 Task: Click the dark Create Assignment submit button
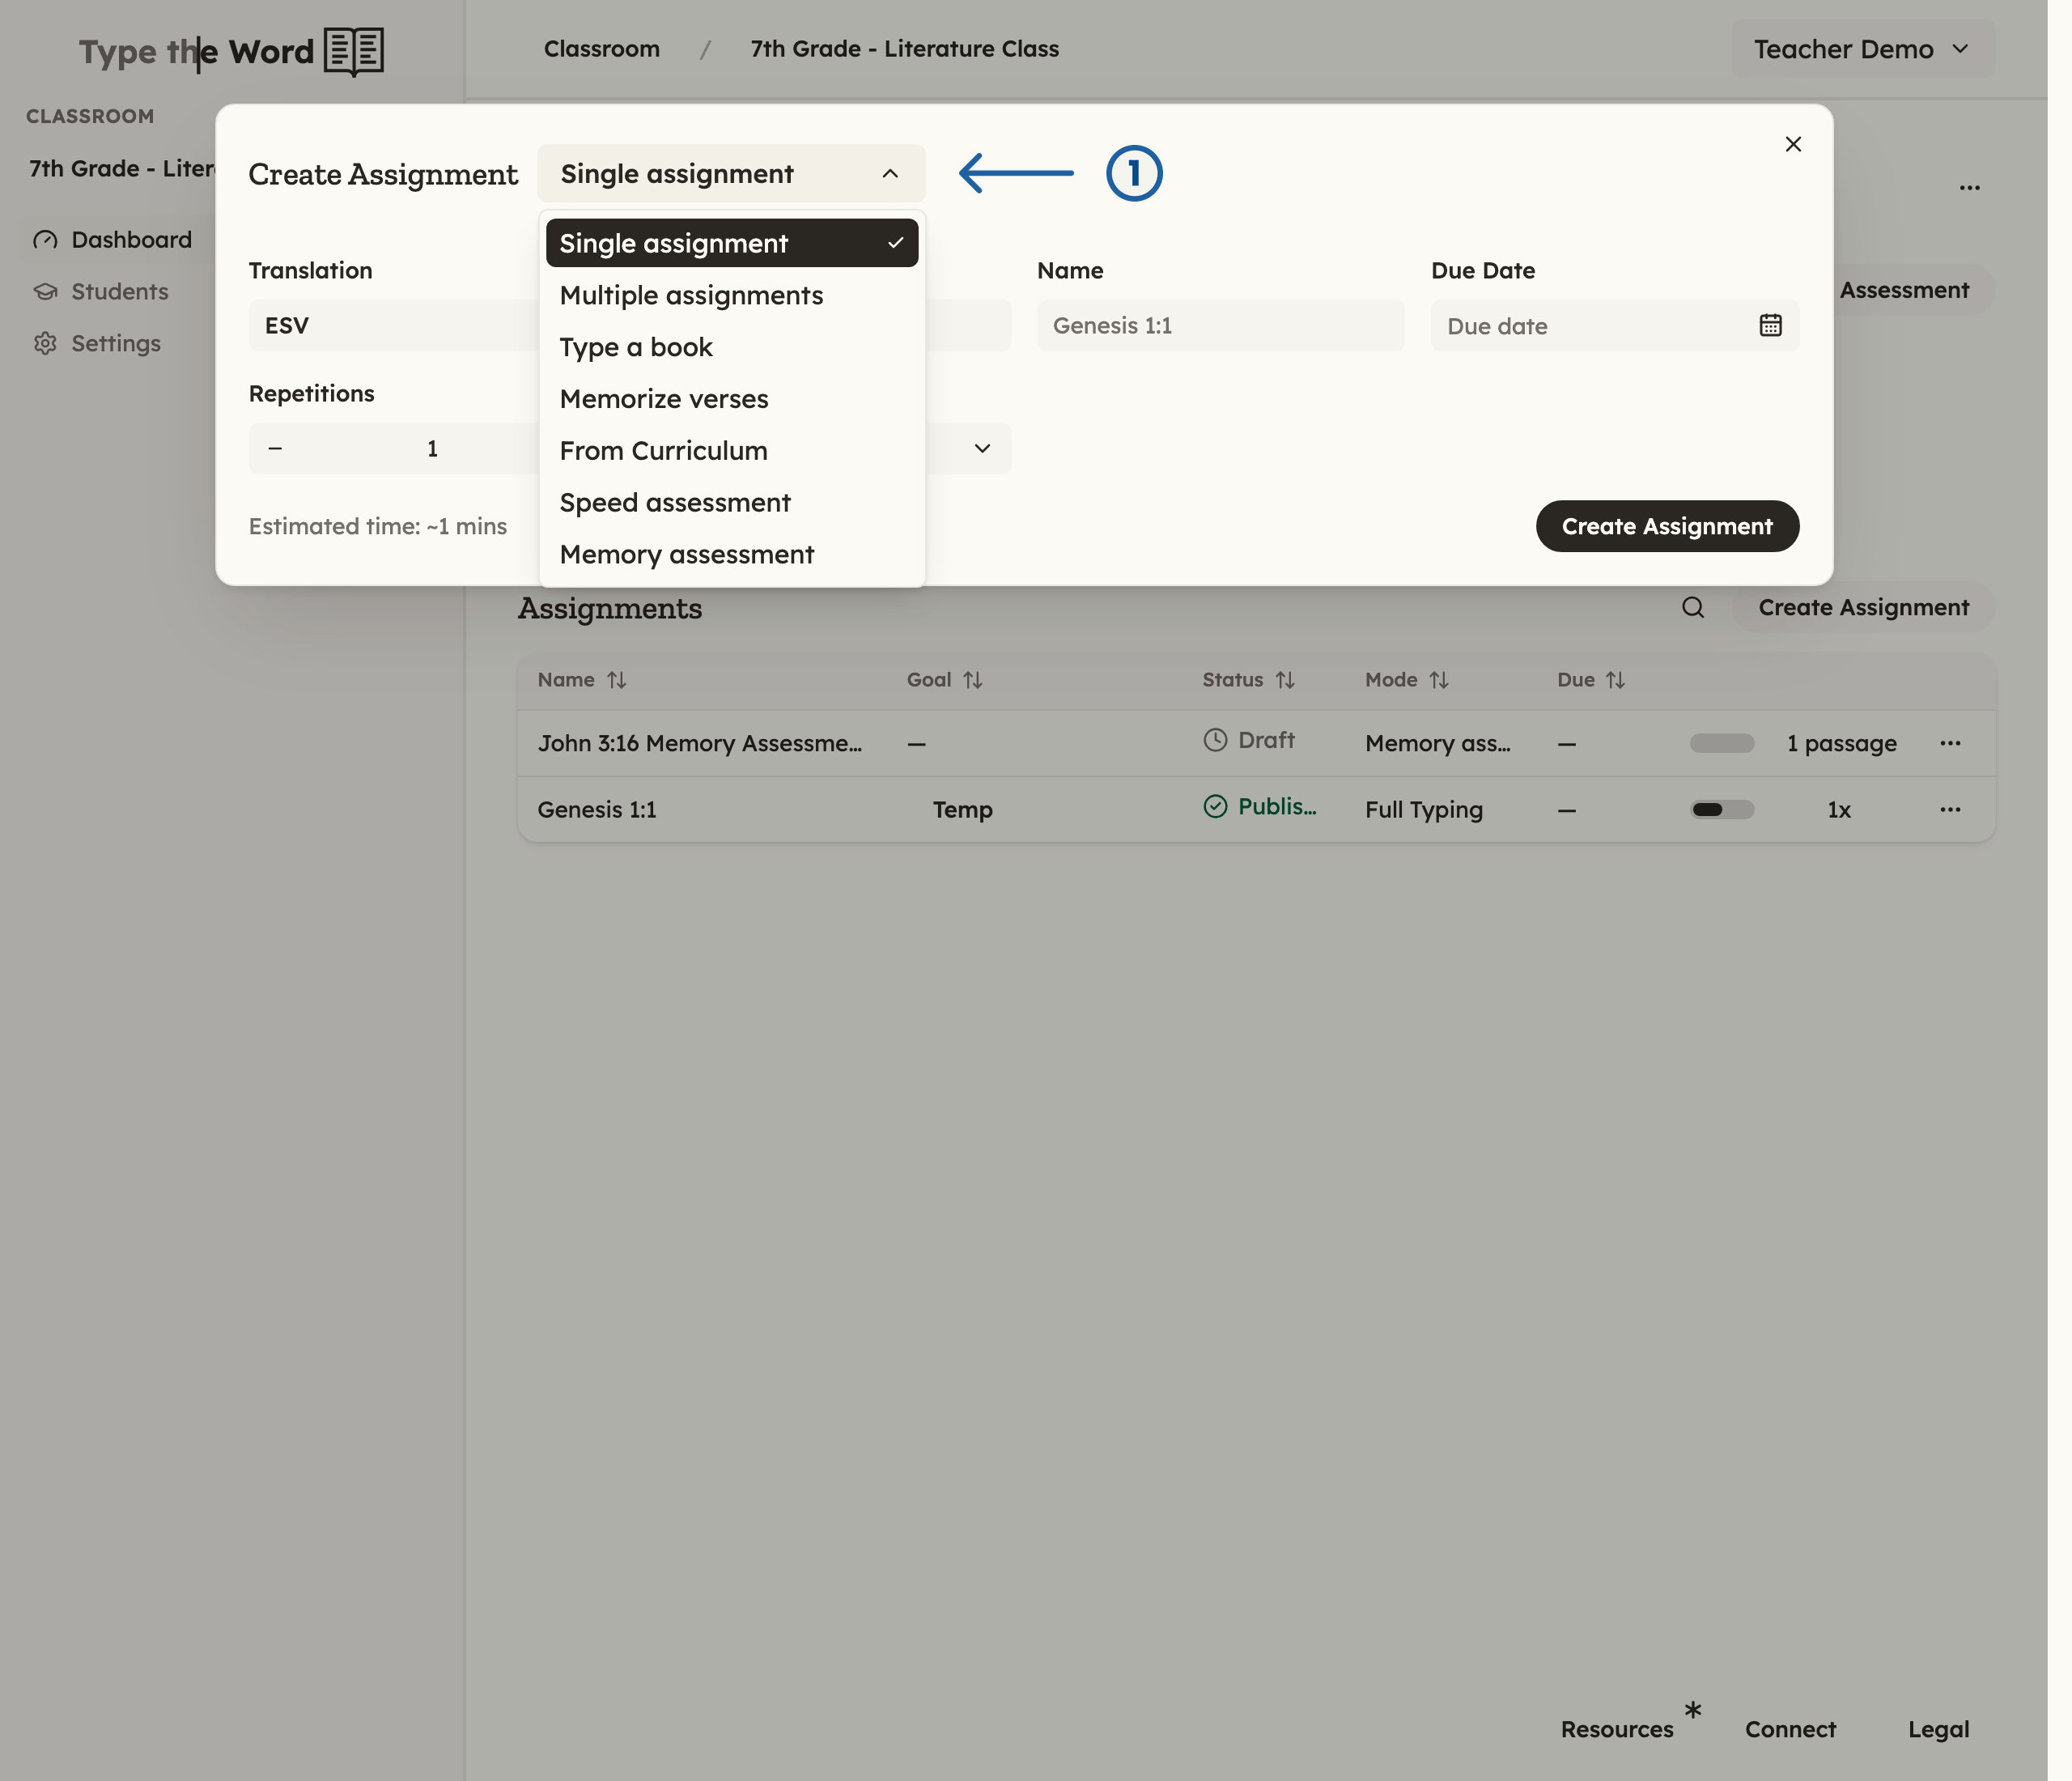[1667, 526]
